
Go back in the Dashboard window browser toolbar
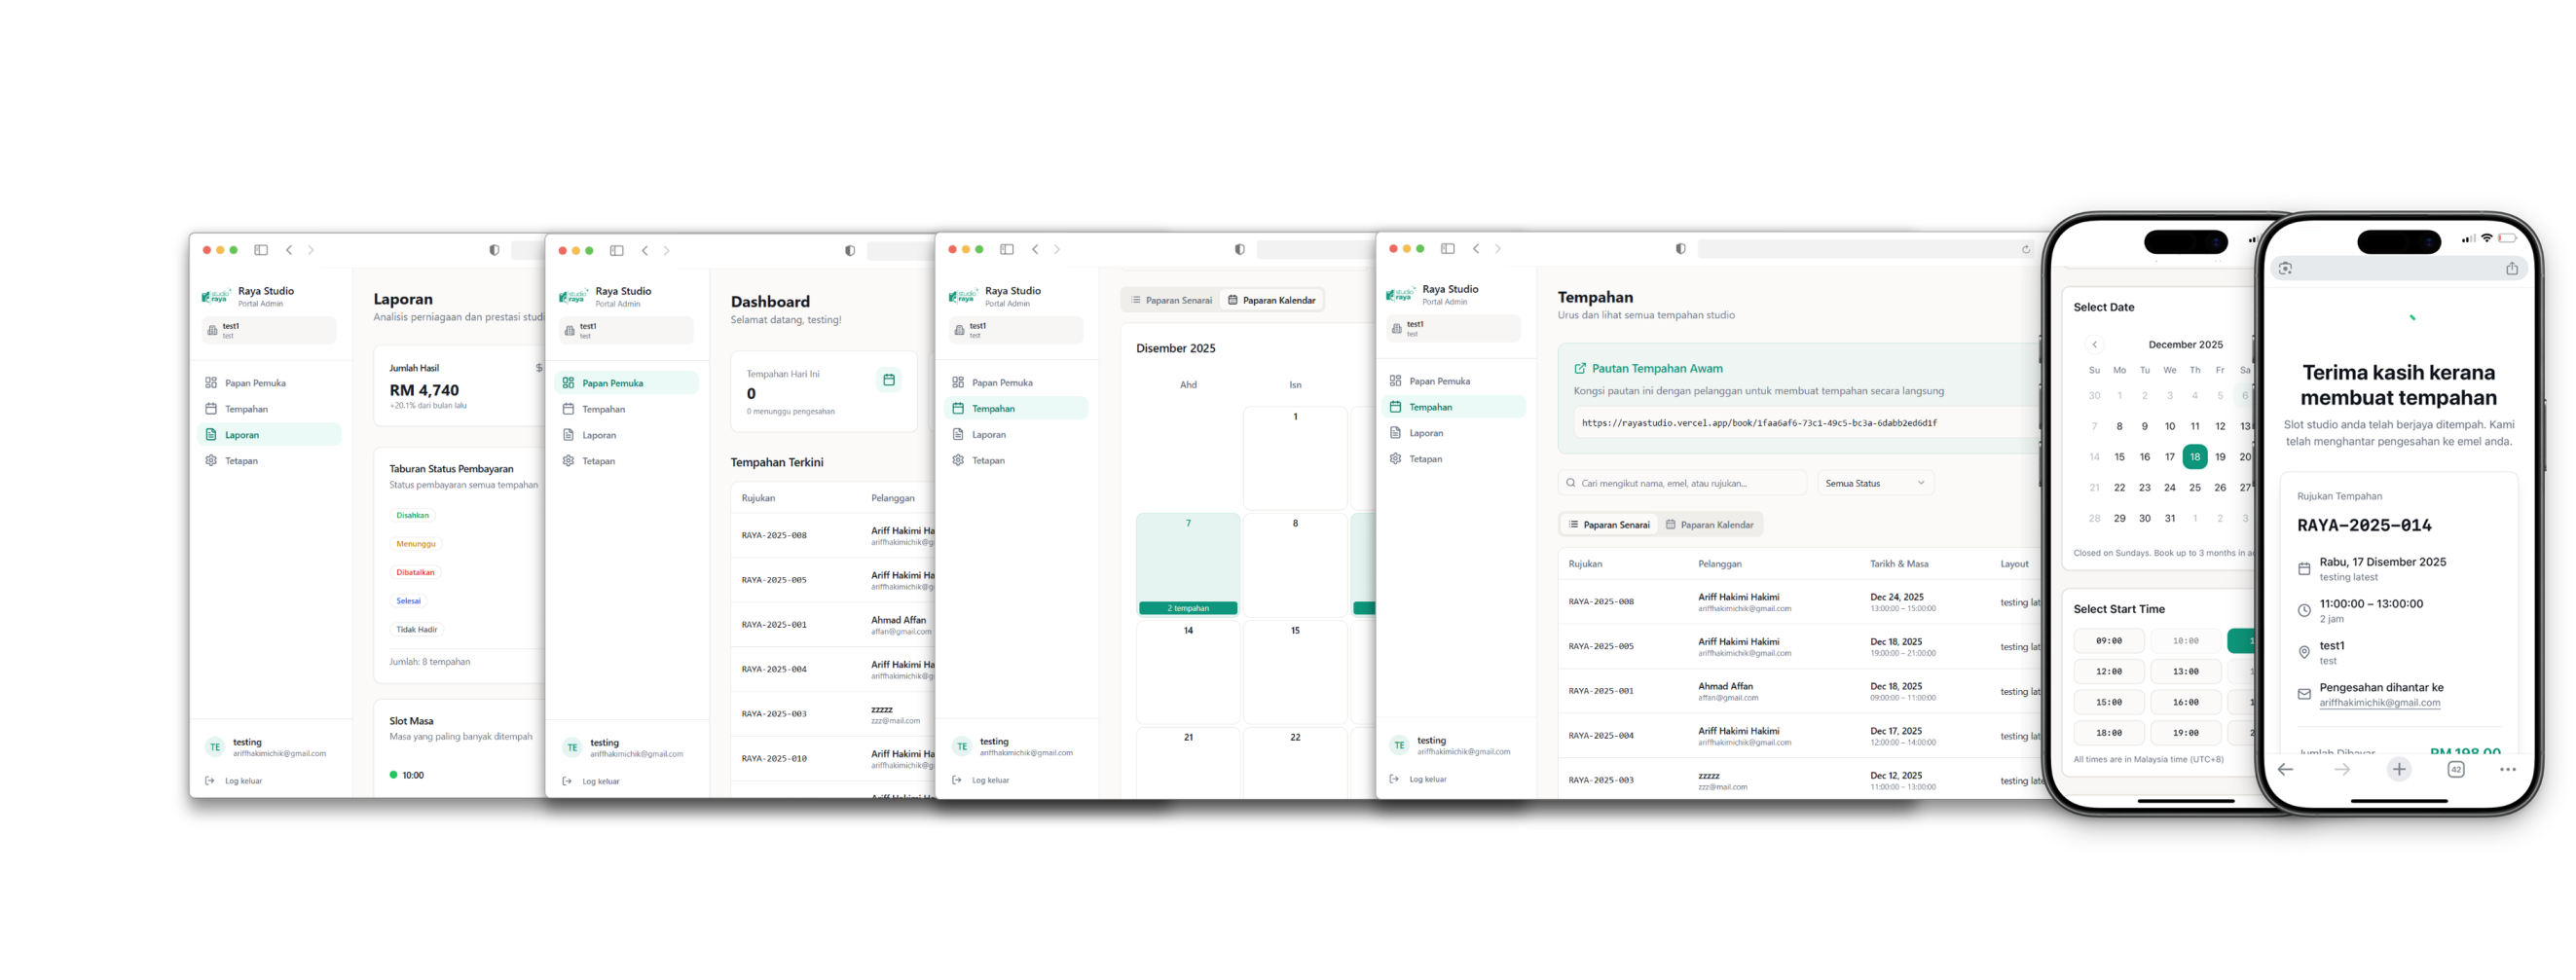pos(645,251)
